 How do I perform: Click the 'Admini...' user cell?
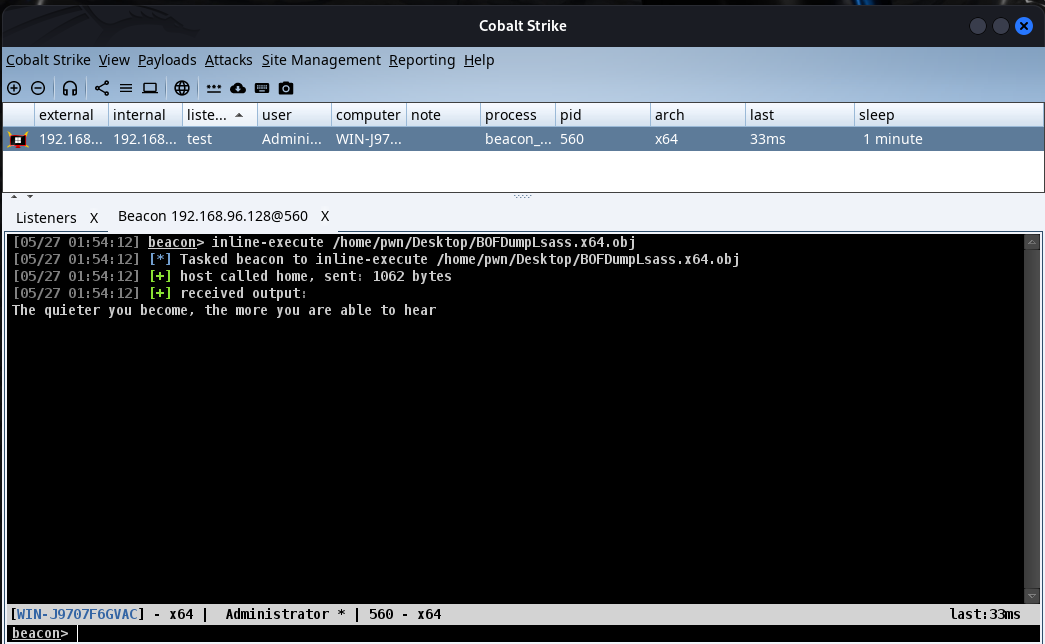(295, 139)
